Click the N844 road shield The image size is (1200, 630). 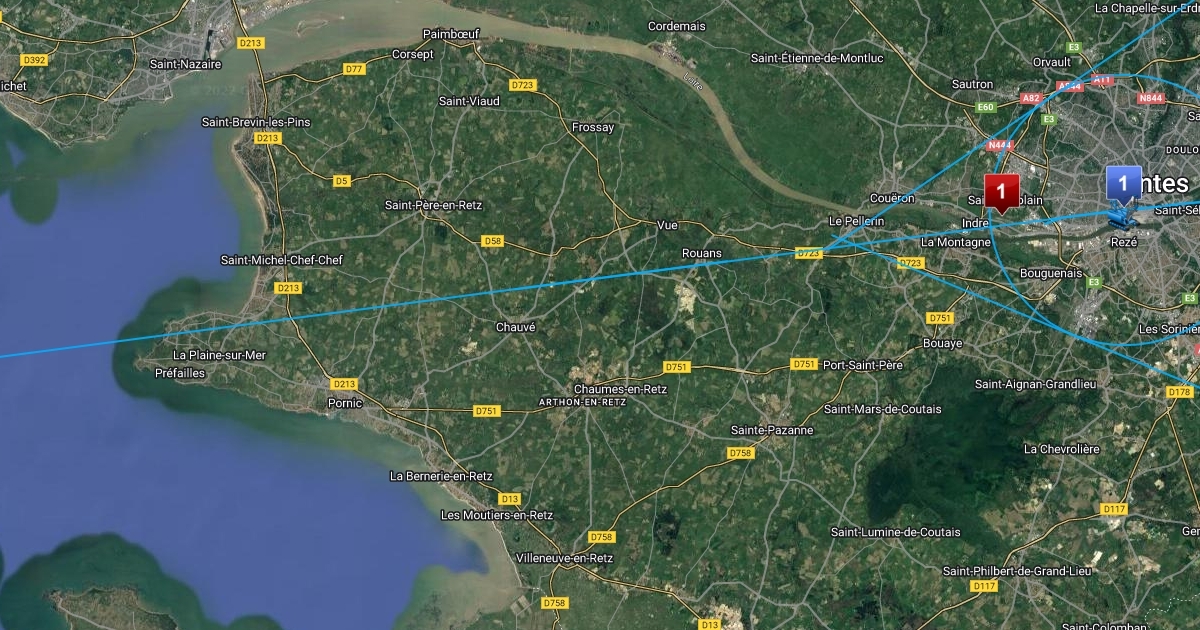(1151, 98)
